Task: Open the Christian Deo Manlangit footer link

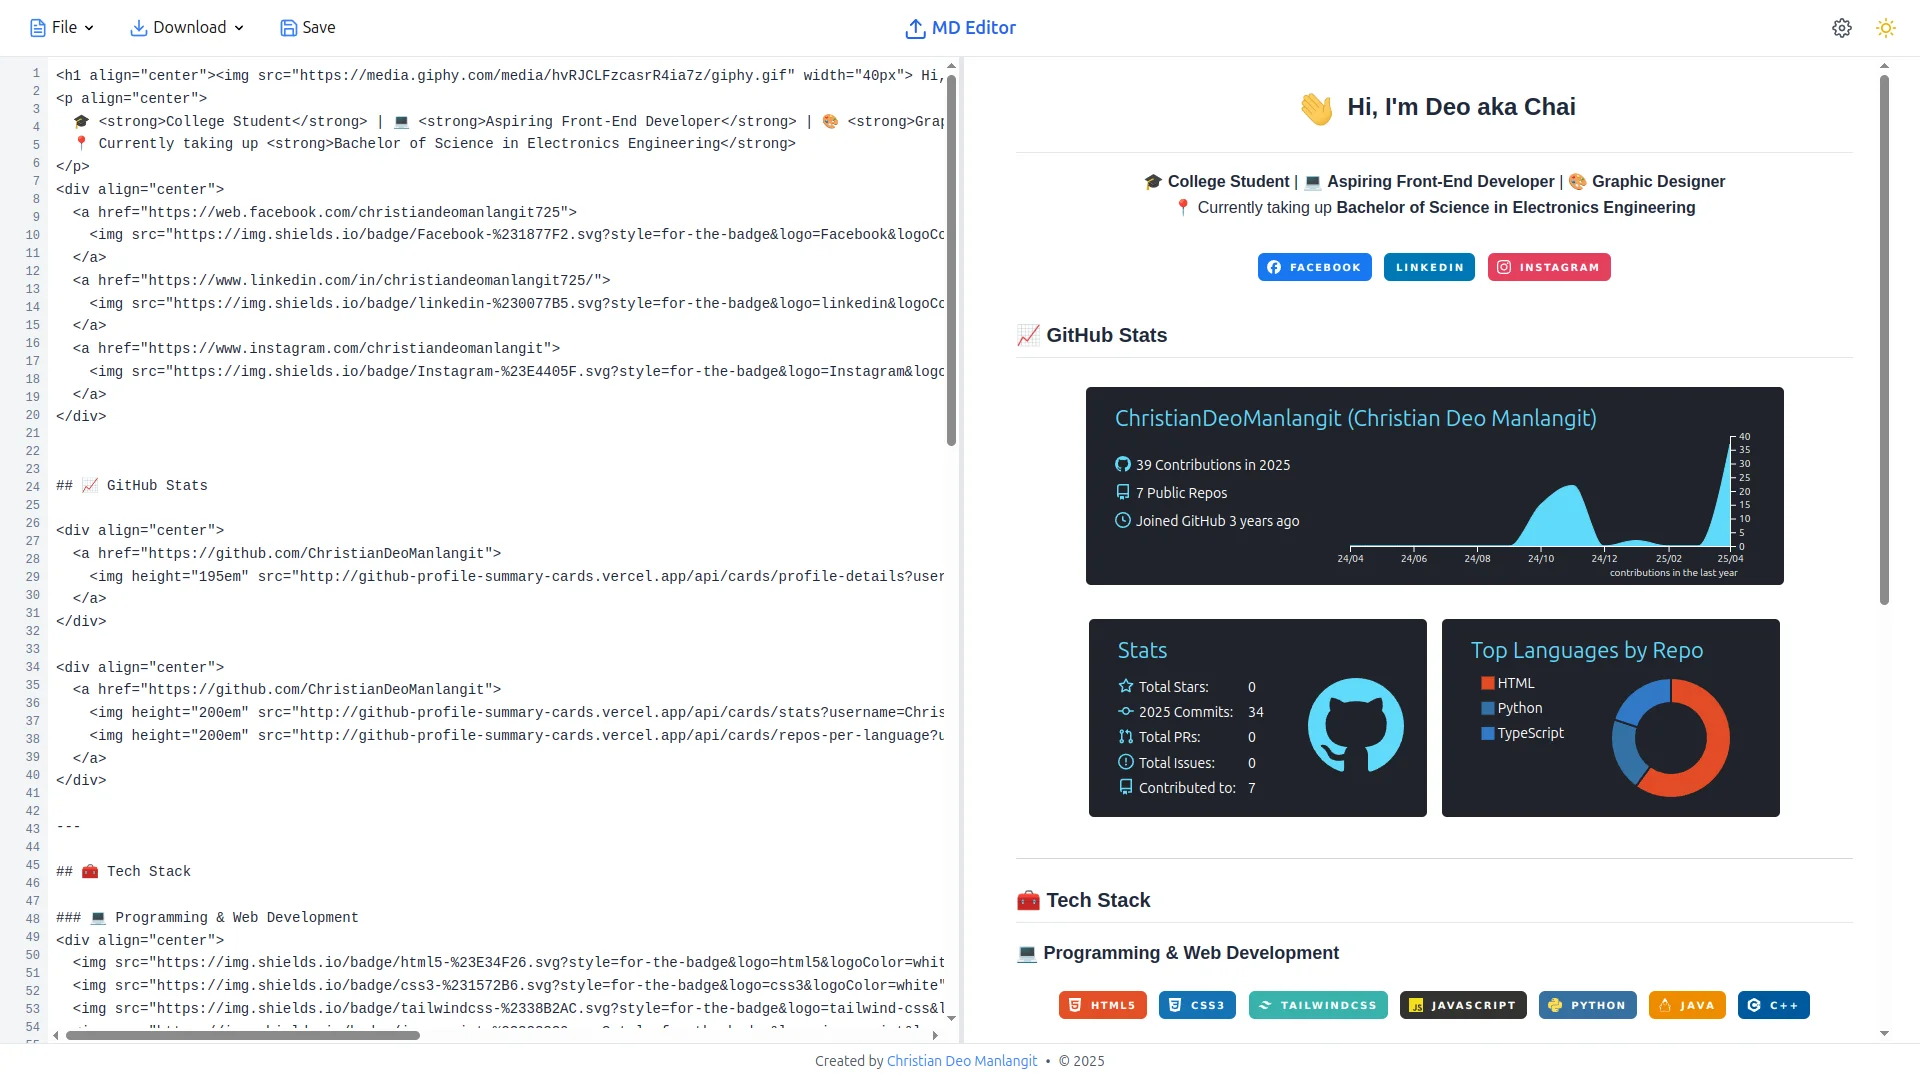Action: coord(962,1061)
